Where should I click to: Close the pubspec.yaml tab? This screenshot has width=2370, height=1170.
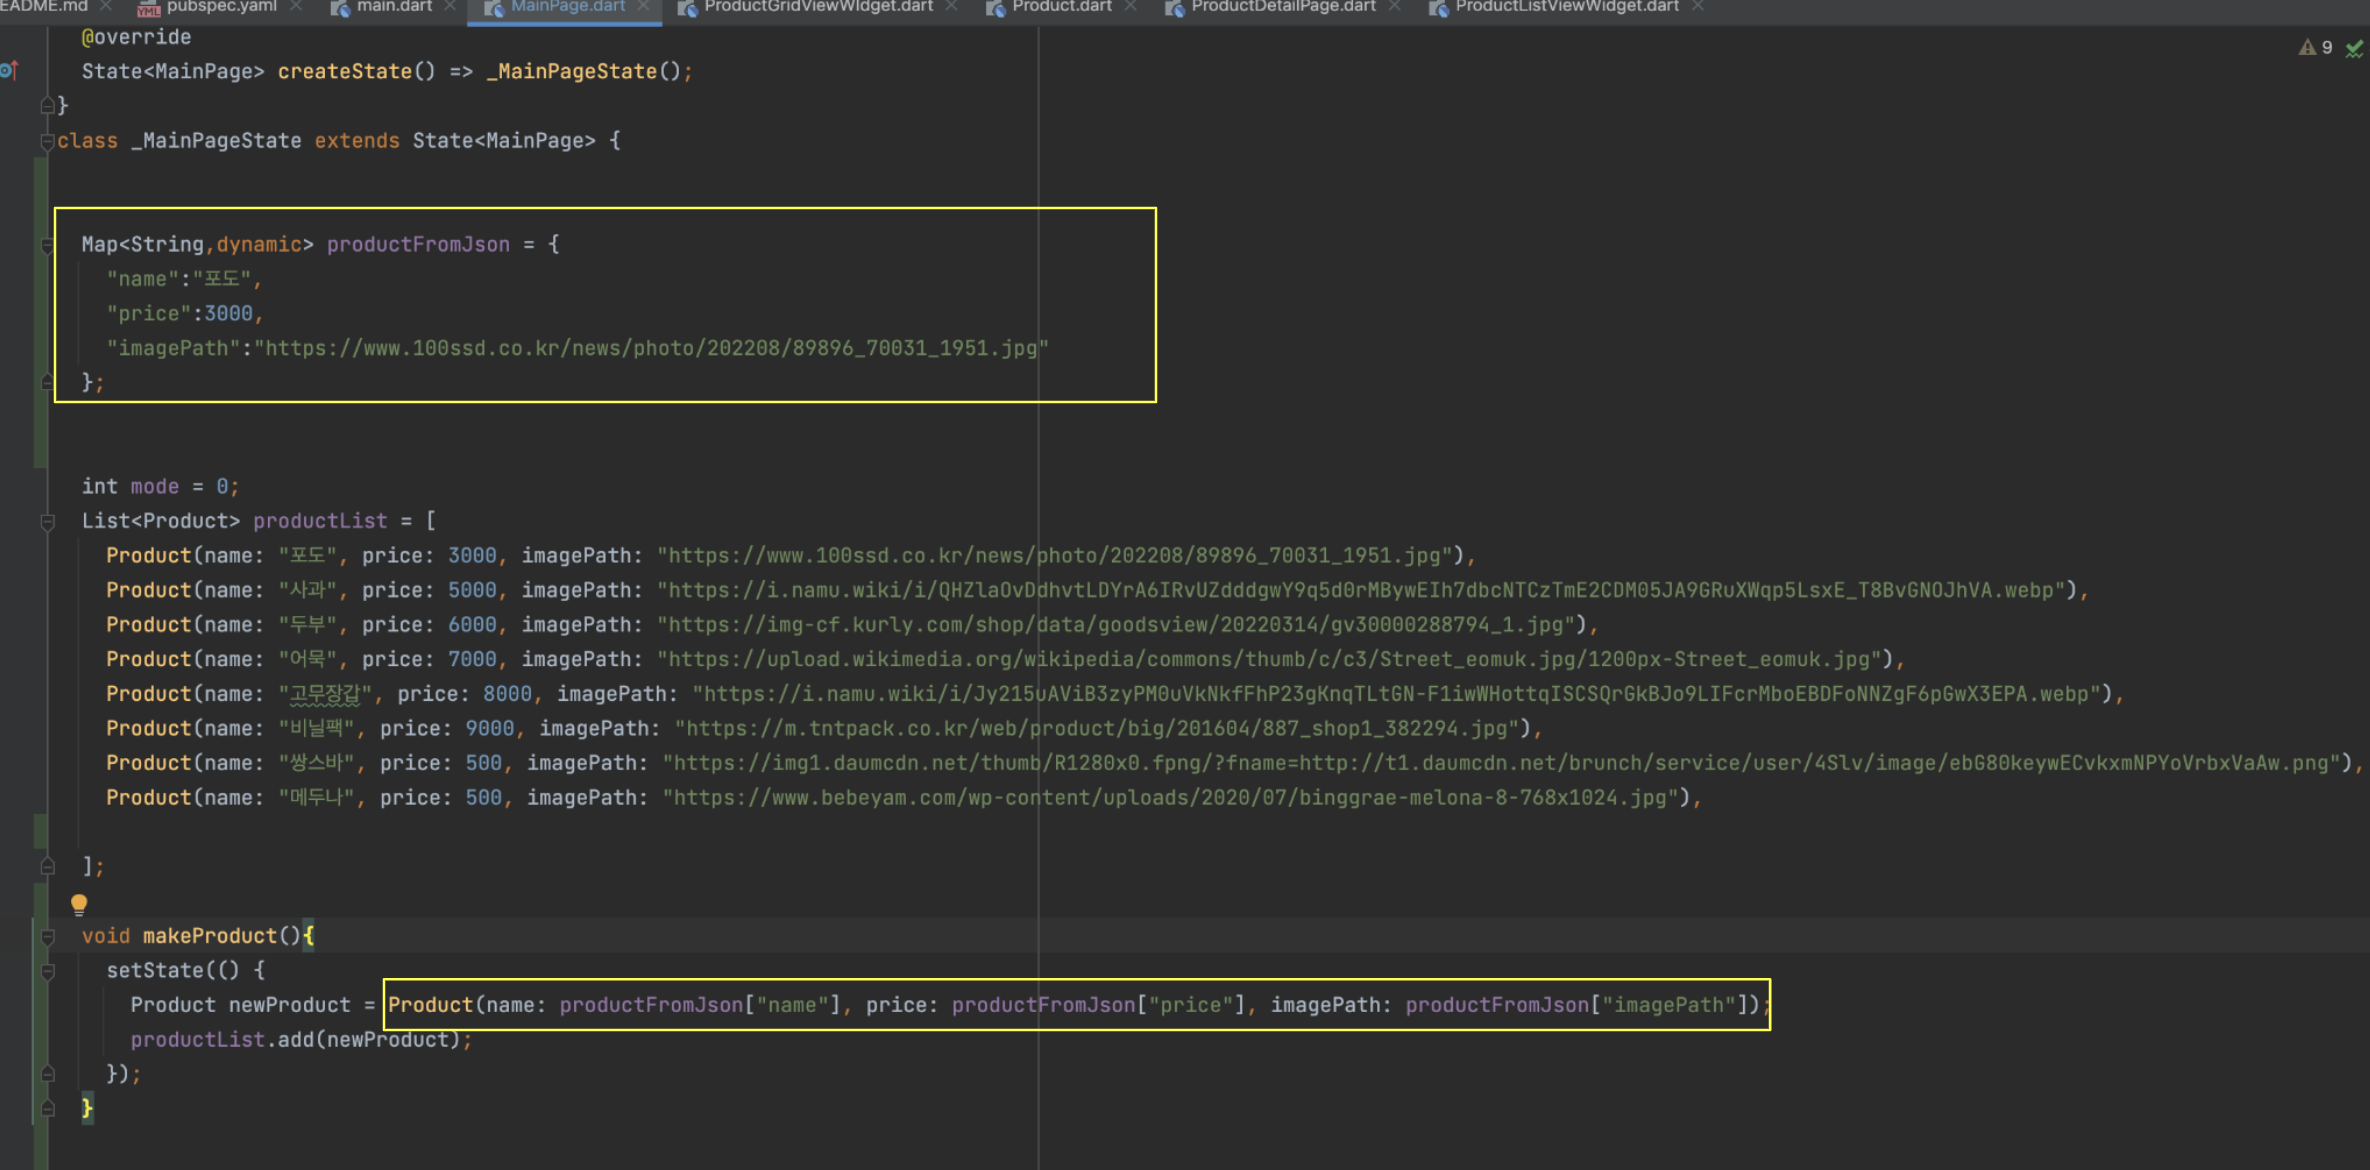(296, 7)
